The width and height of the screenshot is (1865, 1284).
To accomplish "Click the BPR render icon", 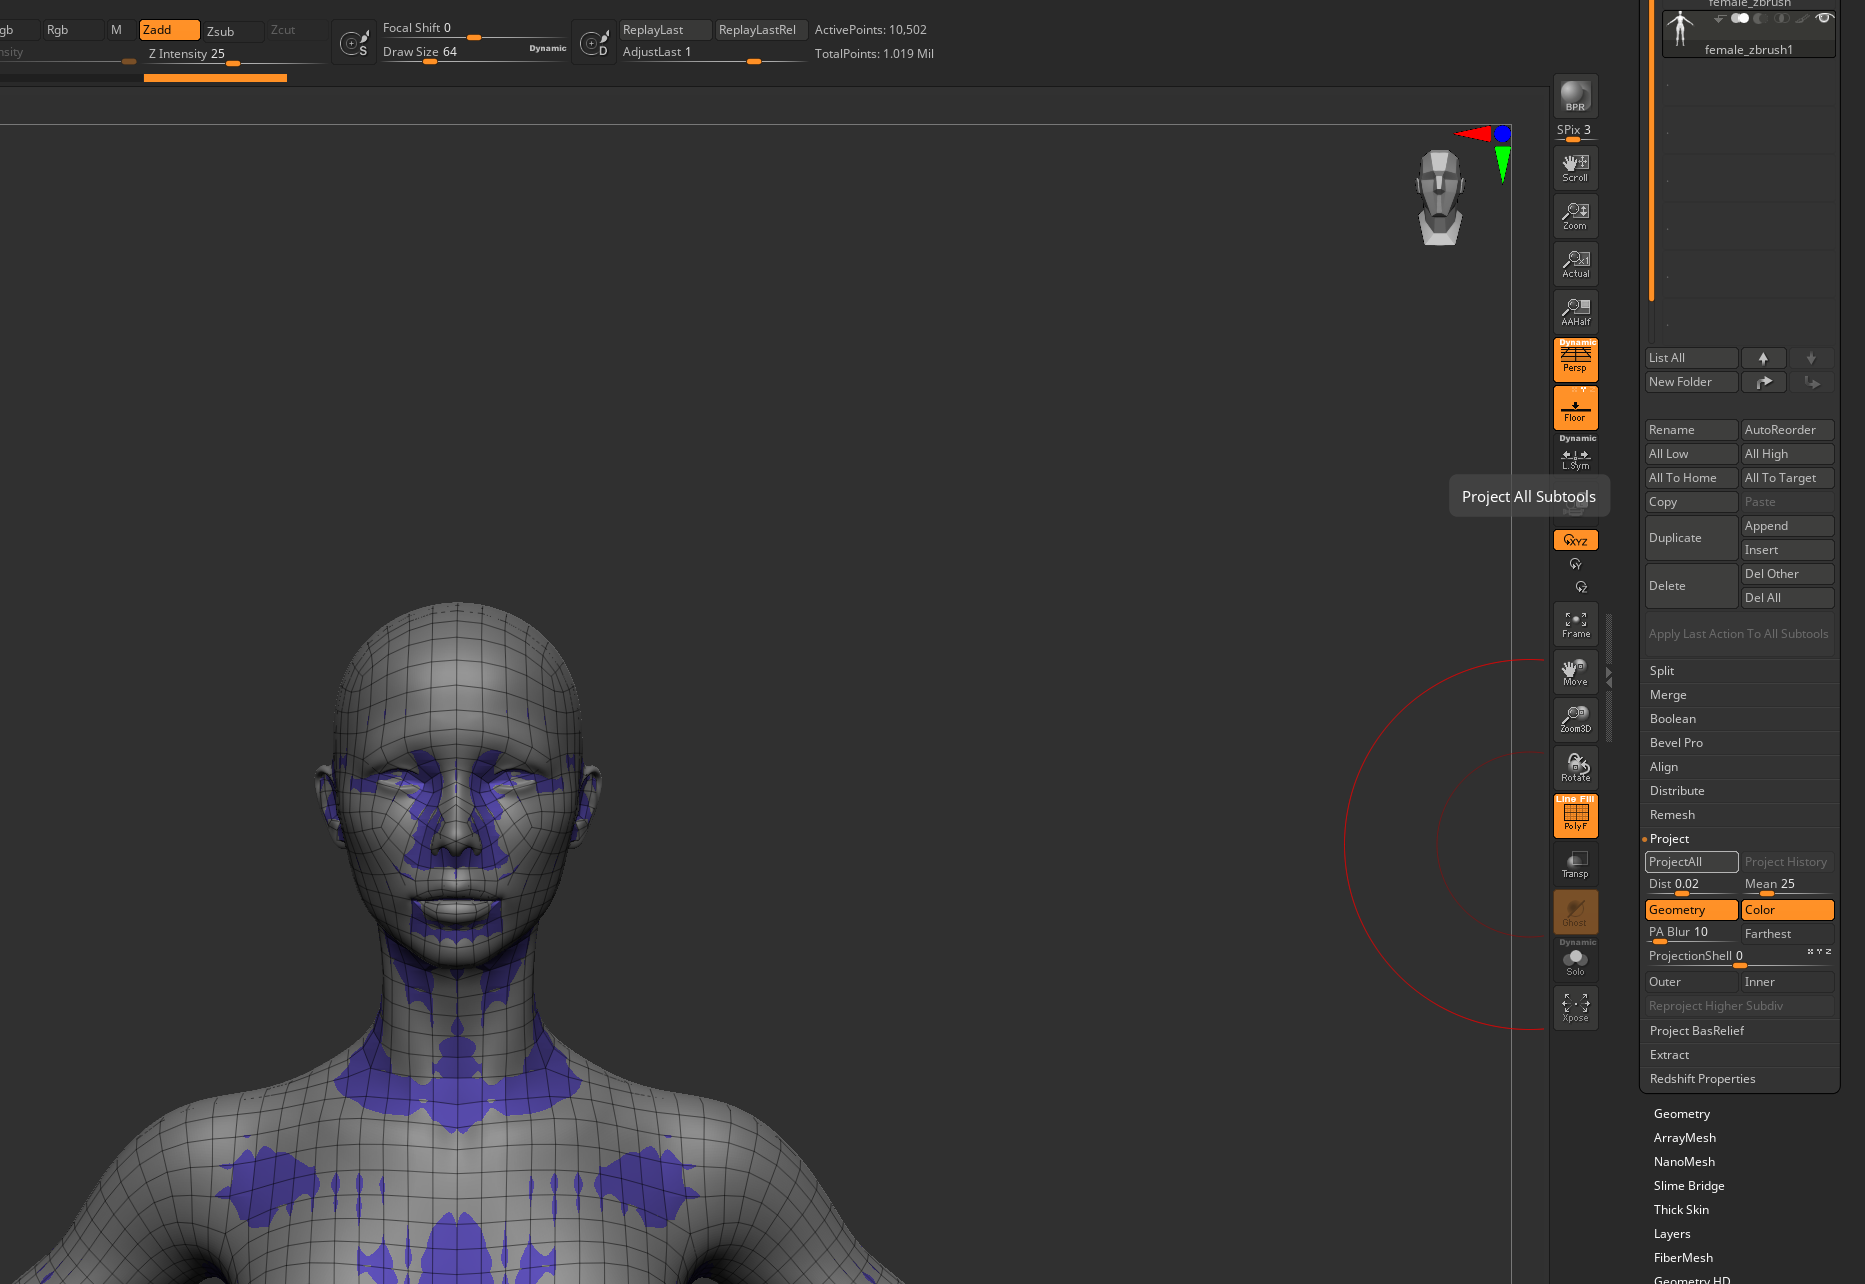I will coord(1575,97).
